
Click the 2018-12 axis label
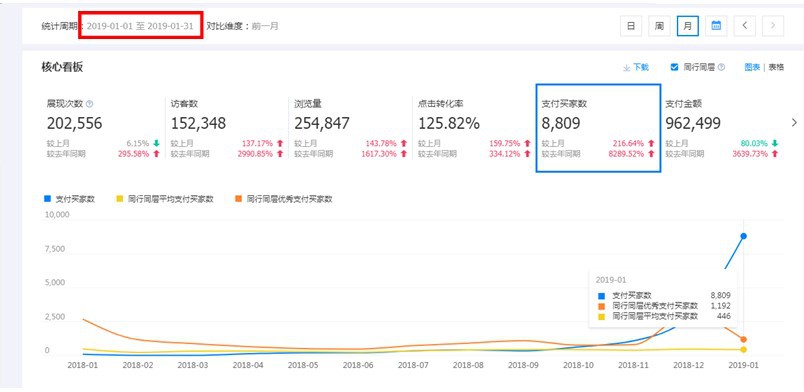(689, 365)
